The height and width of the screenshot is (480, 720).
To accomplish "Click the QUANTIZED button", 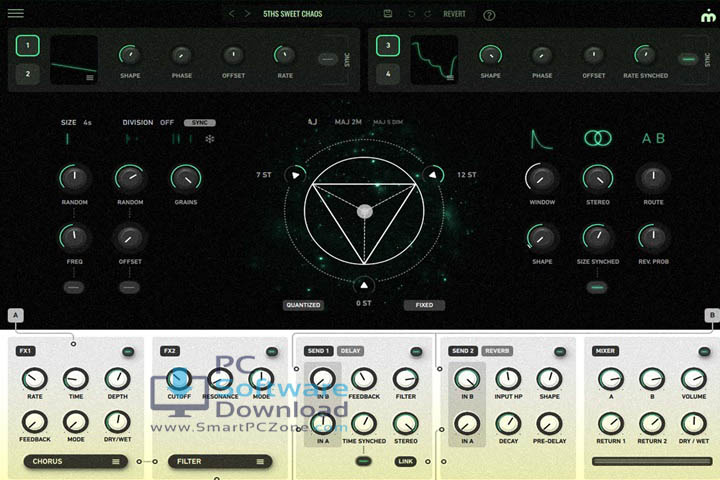I will [303, 305].
